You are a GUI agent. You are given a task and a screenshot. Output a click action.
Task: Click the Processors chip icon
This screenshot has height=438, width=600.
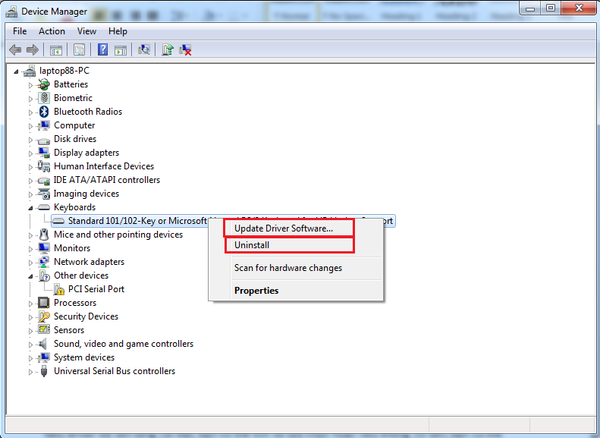pyautogui.click(x=44, y=303)
